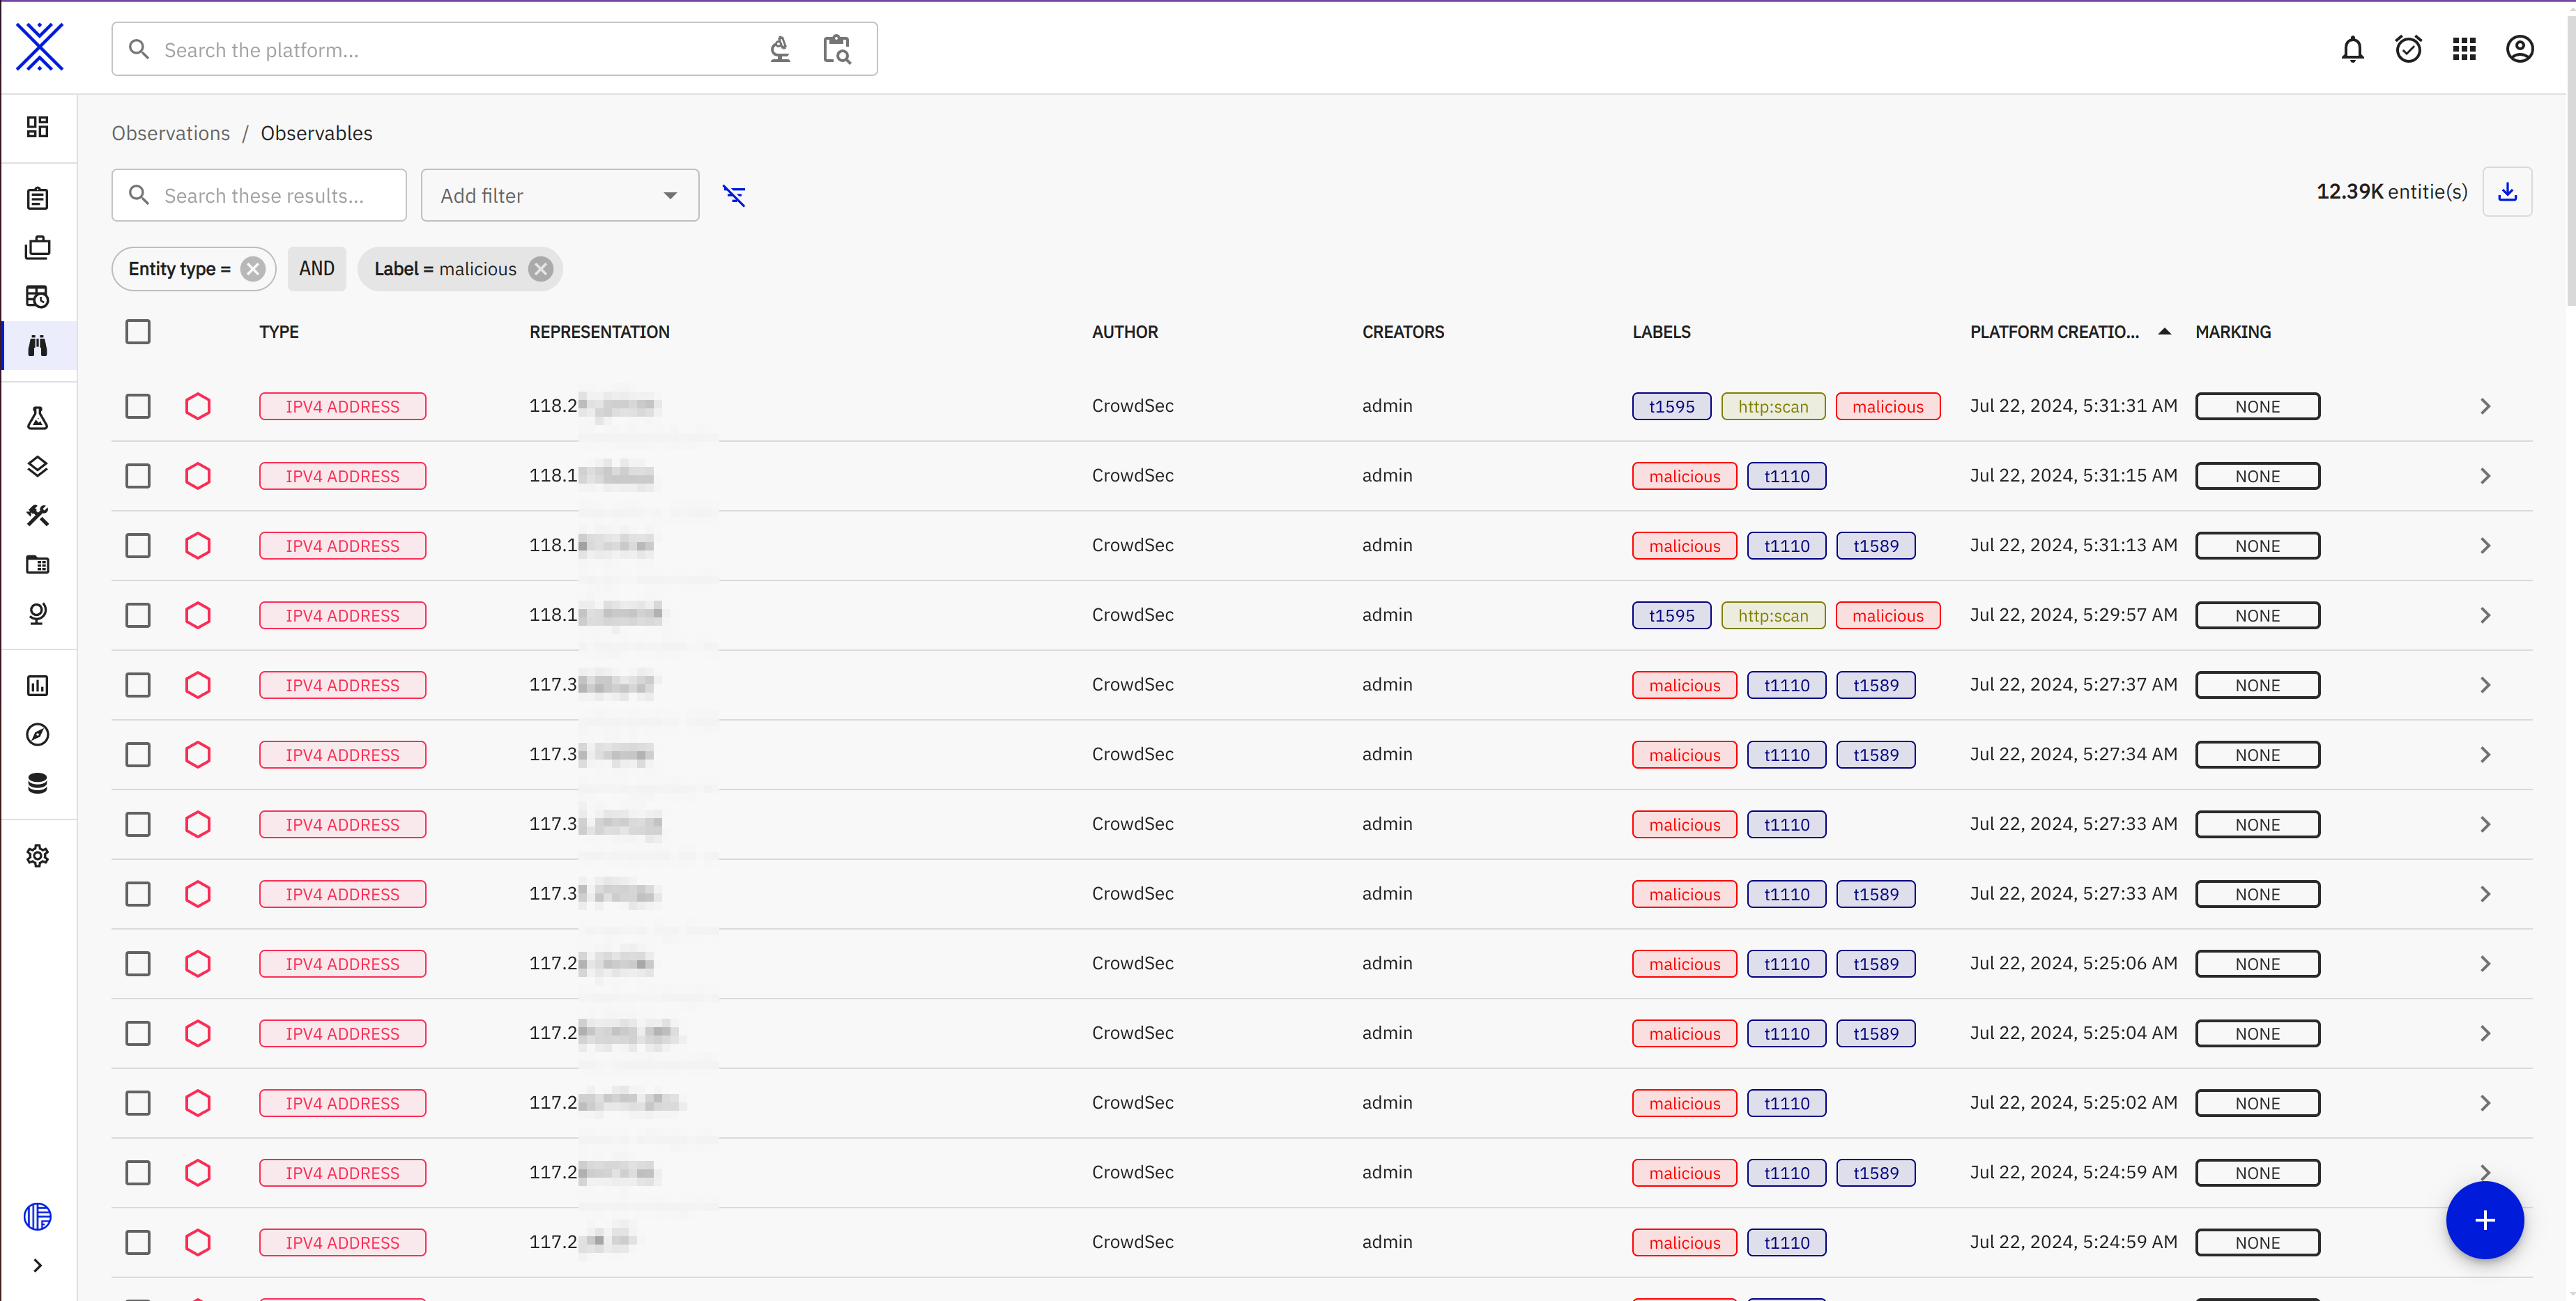Sort by Platform Creation column header
This screenshot has height=1301, width=2576.
(2055, 332)
